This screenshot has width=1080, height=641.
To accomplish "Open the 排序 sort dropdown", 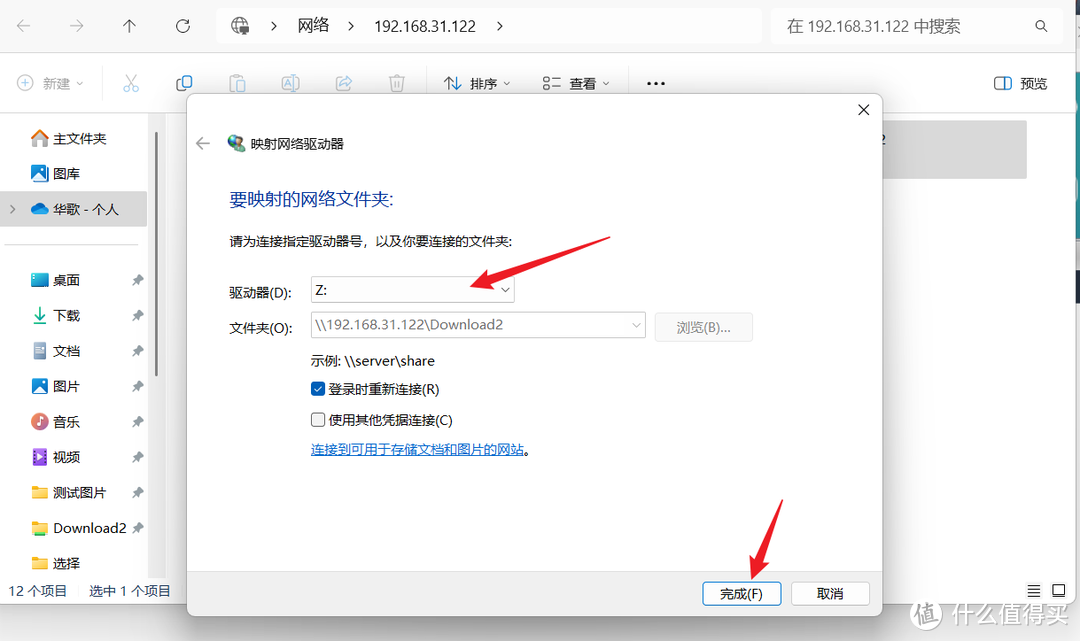I will point(478,83).
